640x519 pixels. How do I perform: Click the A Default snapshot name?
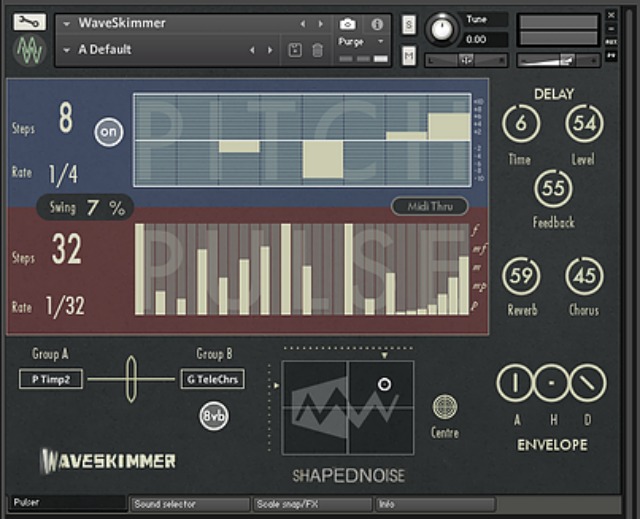pos(105,49)
